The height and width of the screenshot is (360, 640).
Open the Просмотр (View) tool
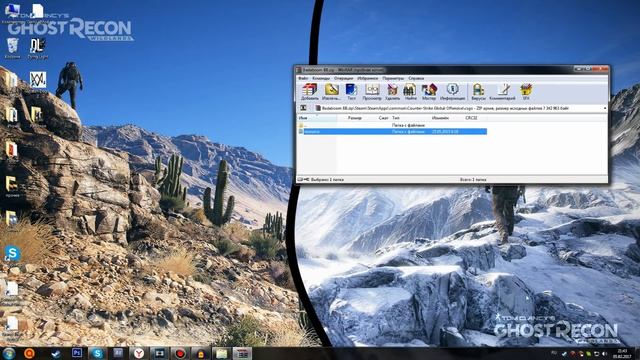(x=372, y=91)
